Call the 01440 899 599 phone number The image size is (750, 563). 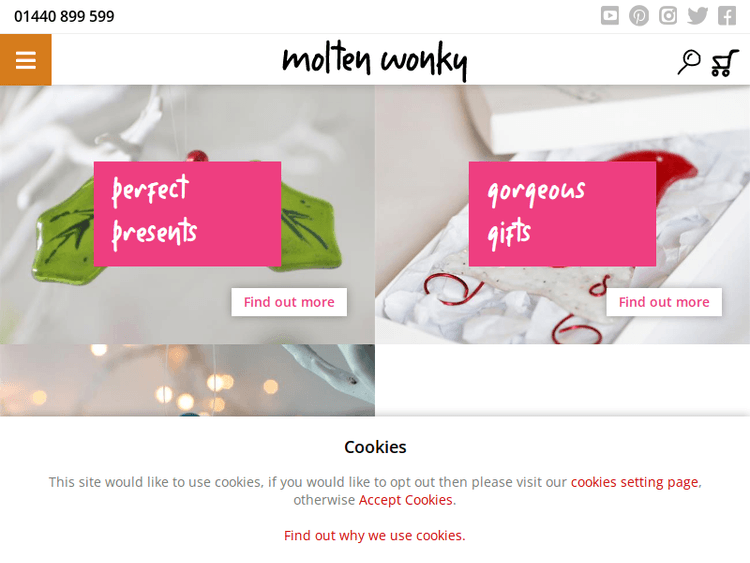(x=64, y=16)
